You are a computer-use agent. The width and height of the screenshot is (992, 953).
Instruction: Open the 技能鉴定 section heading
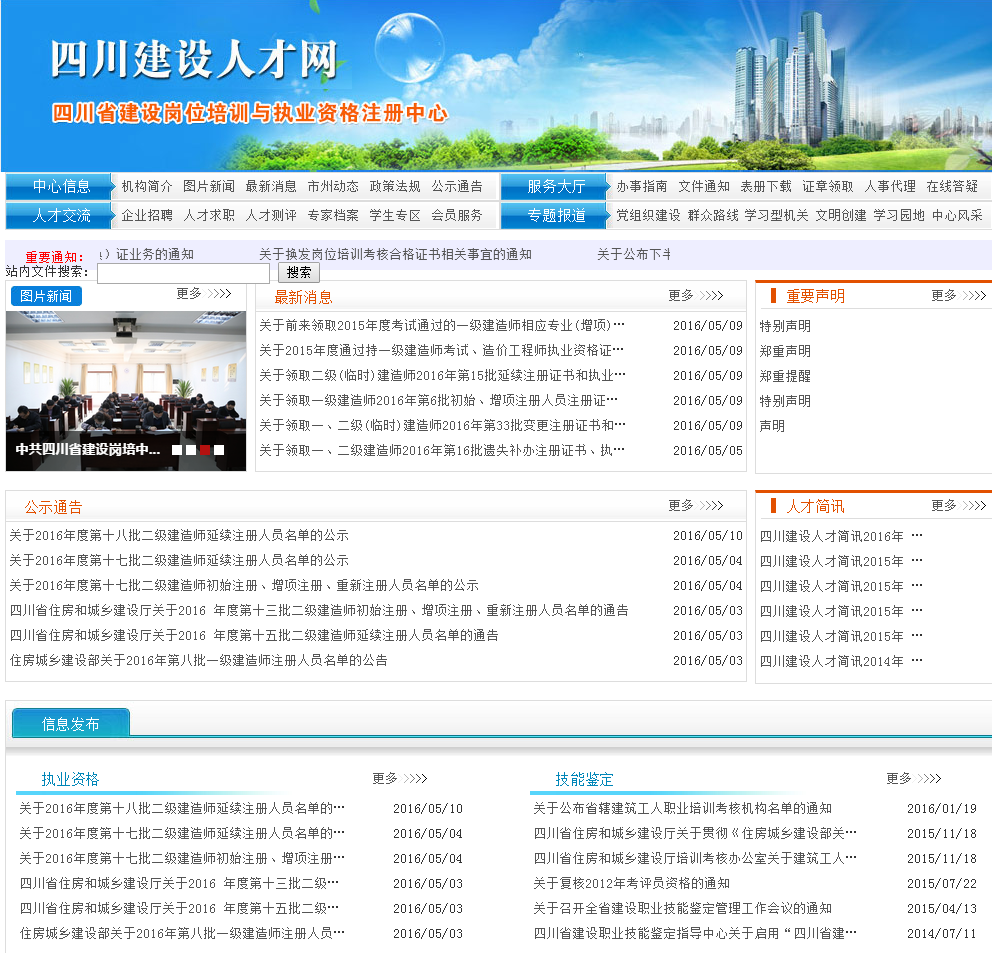click(x=584, y=779)
